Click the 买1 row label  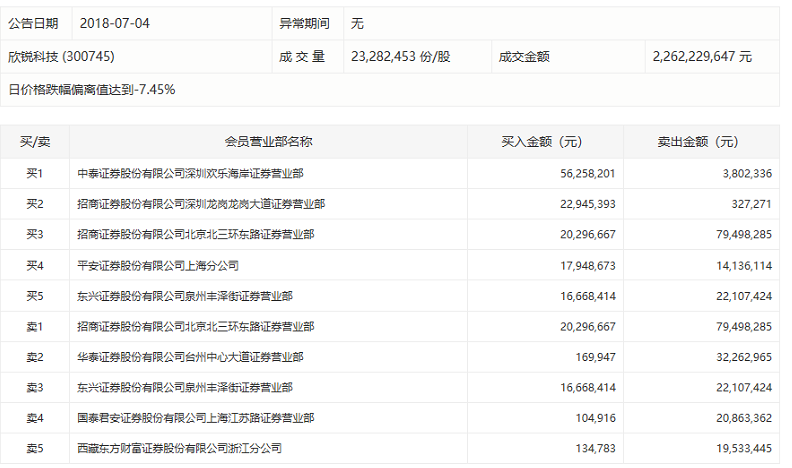click(x=35, y=173)
